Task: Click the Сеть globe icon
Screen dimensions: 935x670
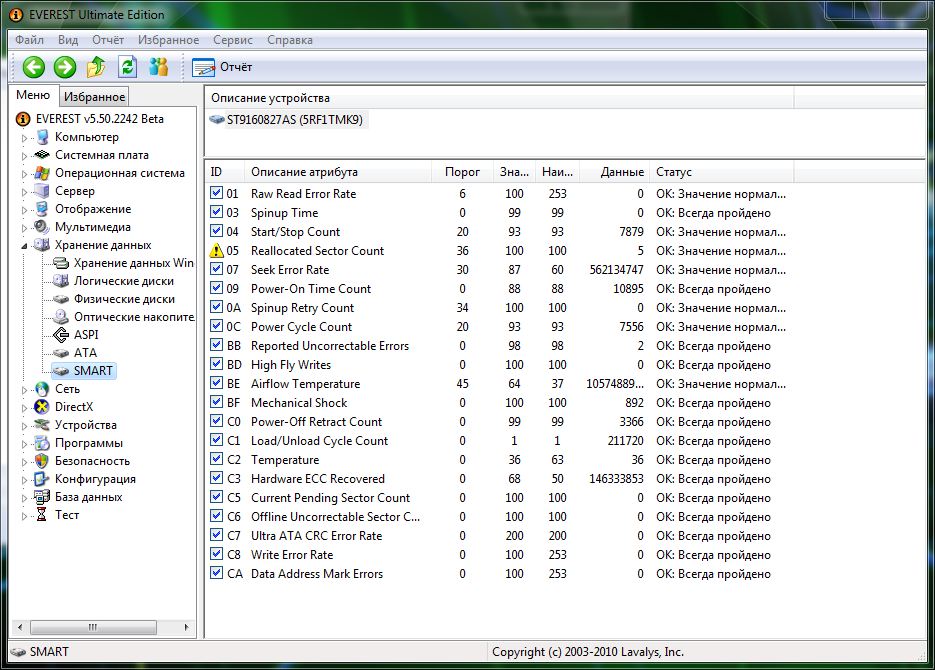Action: [42, 389]
